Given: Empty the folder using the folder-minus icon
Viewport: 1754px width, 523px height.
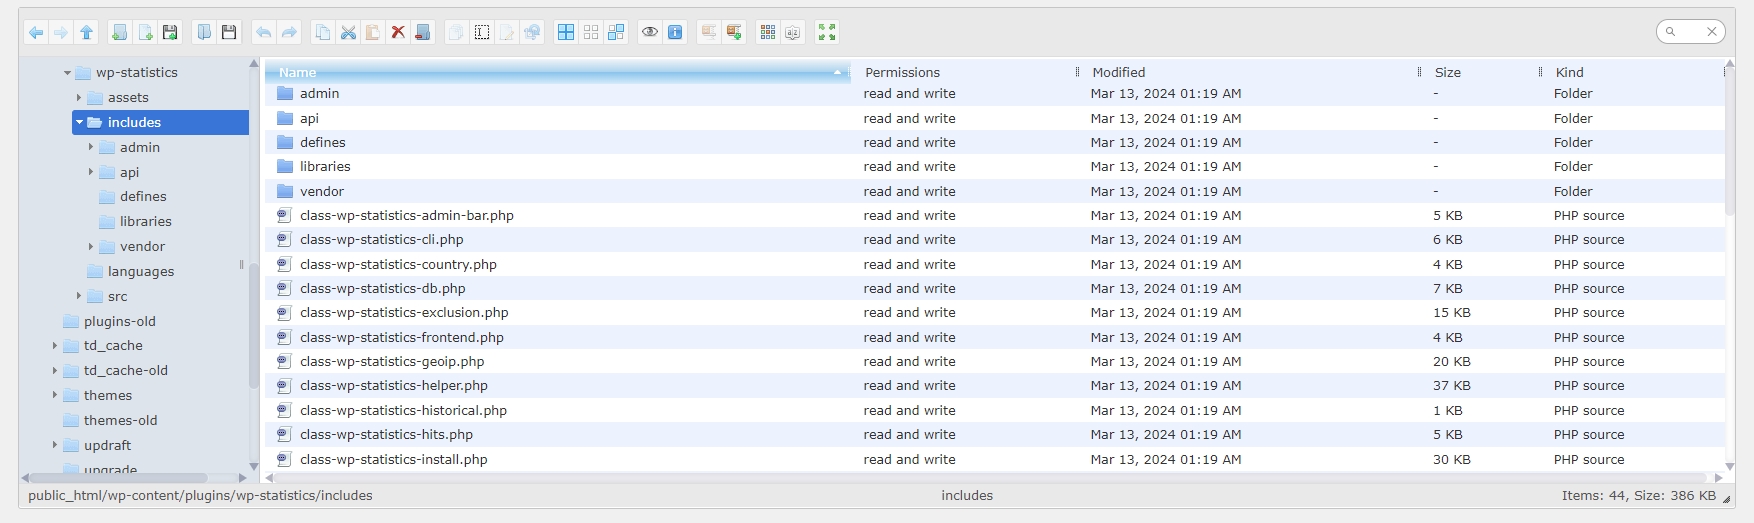Looking at the screenshot, I should pyautogui.click(x=422, y=33).
